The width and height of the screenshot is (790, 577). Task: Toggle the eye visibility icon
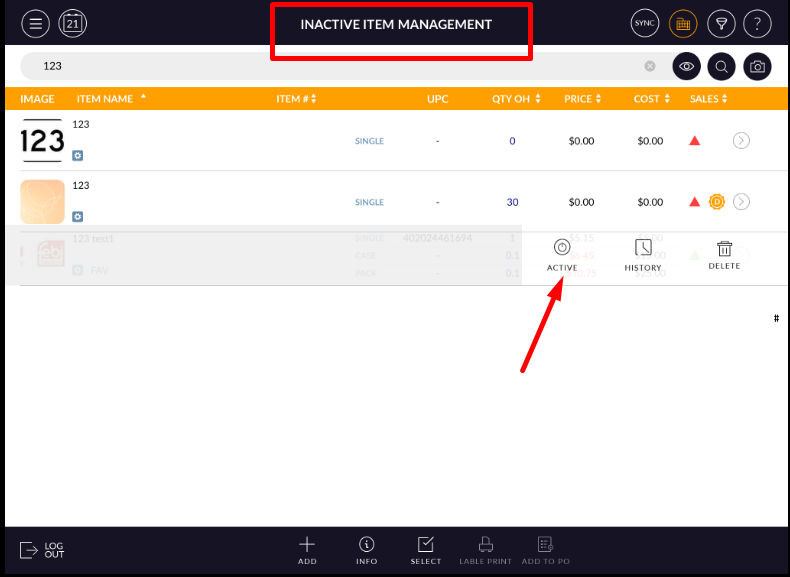pos(686,67)
